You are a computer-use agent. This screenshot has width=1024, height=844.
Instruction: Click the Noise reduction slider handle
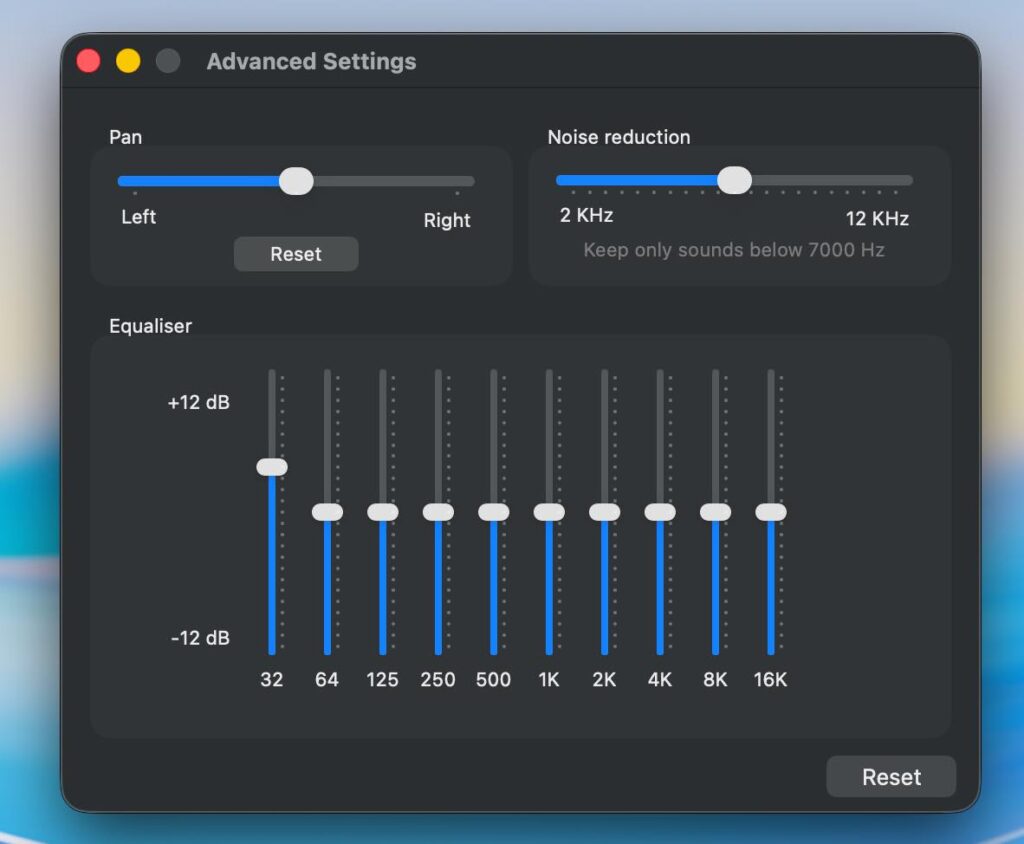(735, 180)
